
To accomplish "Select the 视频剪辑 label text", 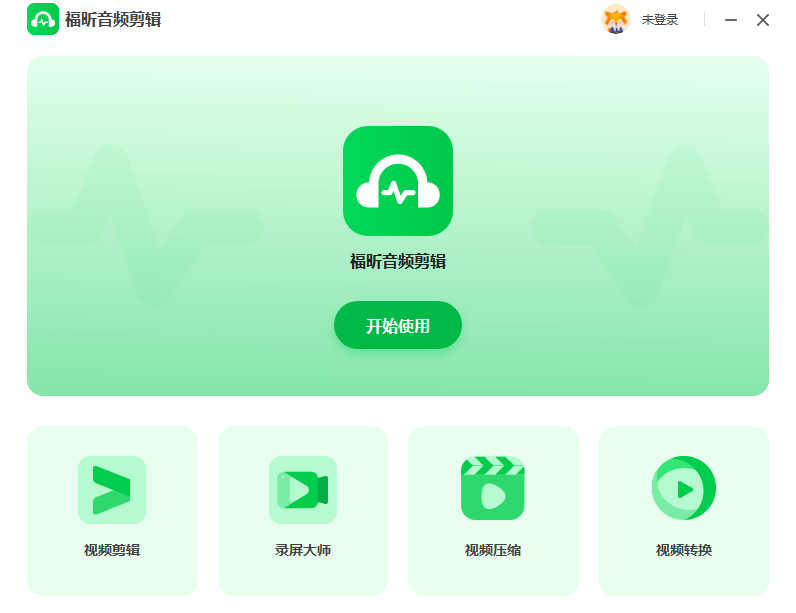I will pos(112,550).
